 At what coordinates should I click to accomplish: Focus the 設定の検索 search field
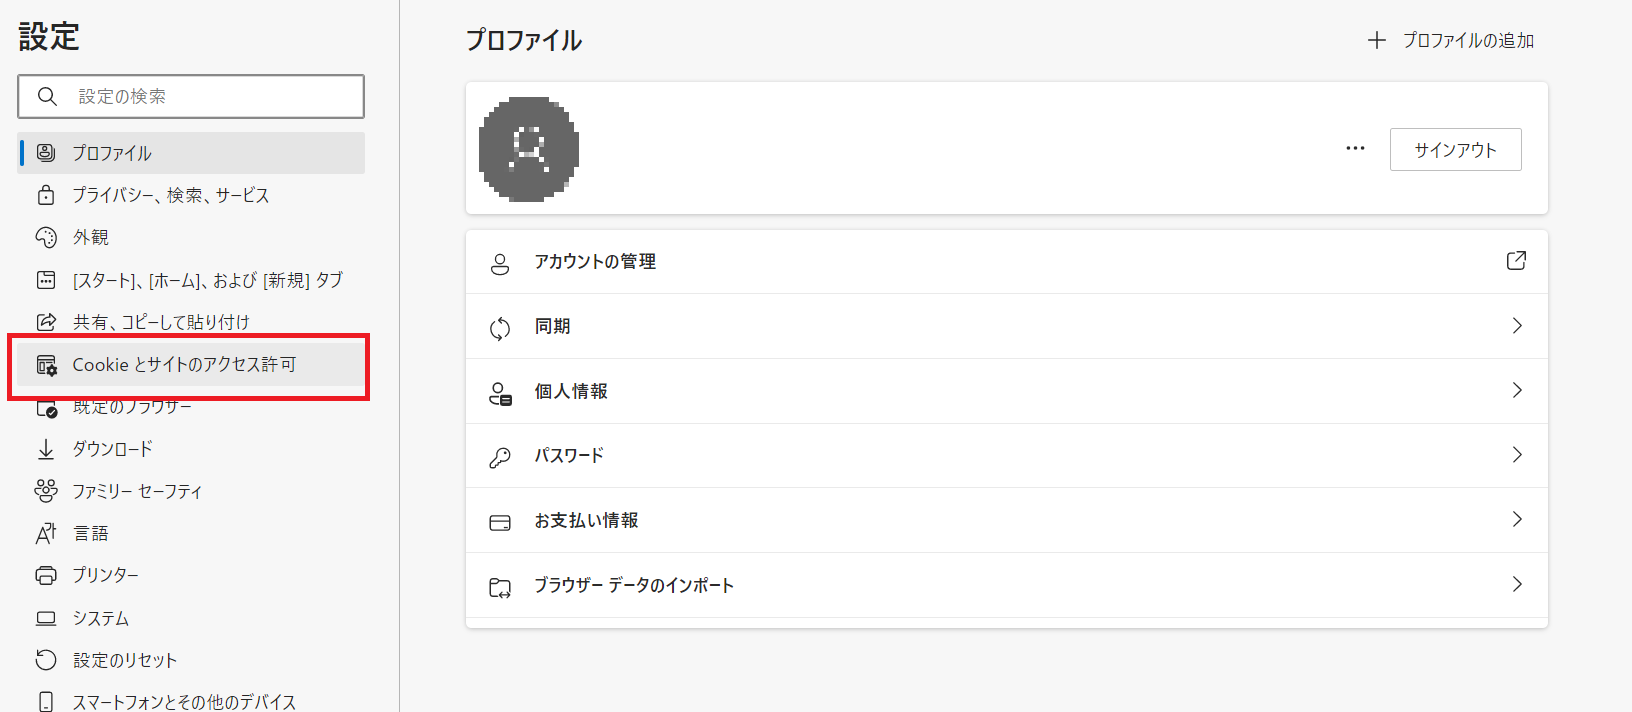pyautogui.click(x=191, y=96)
